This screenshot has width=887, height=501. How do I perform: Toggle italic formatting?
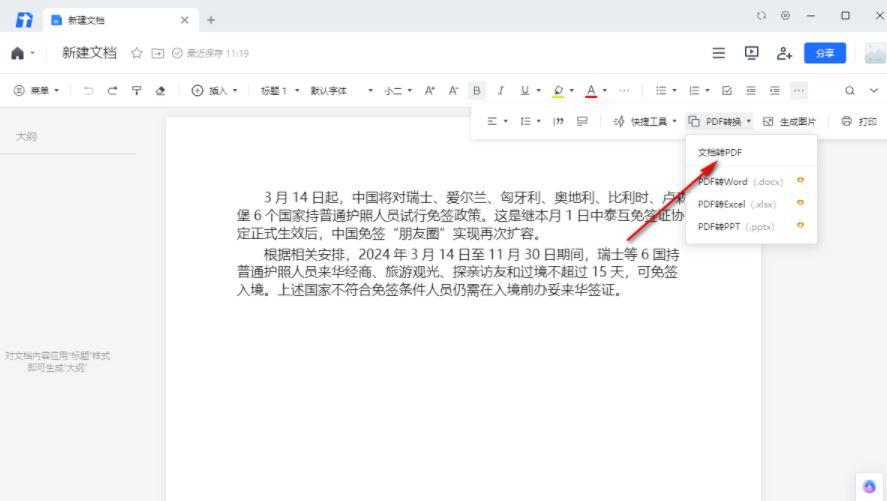[501, 90]
